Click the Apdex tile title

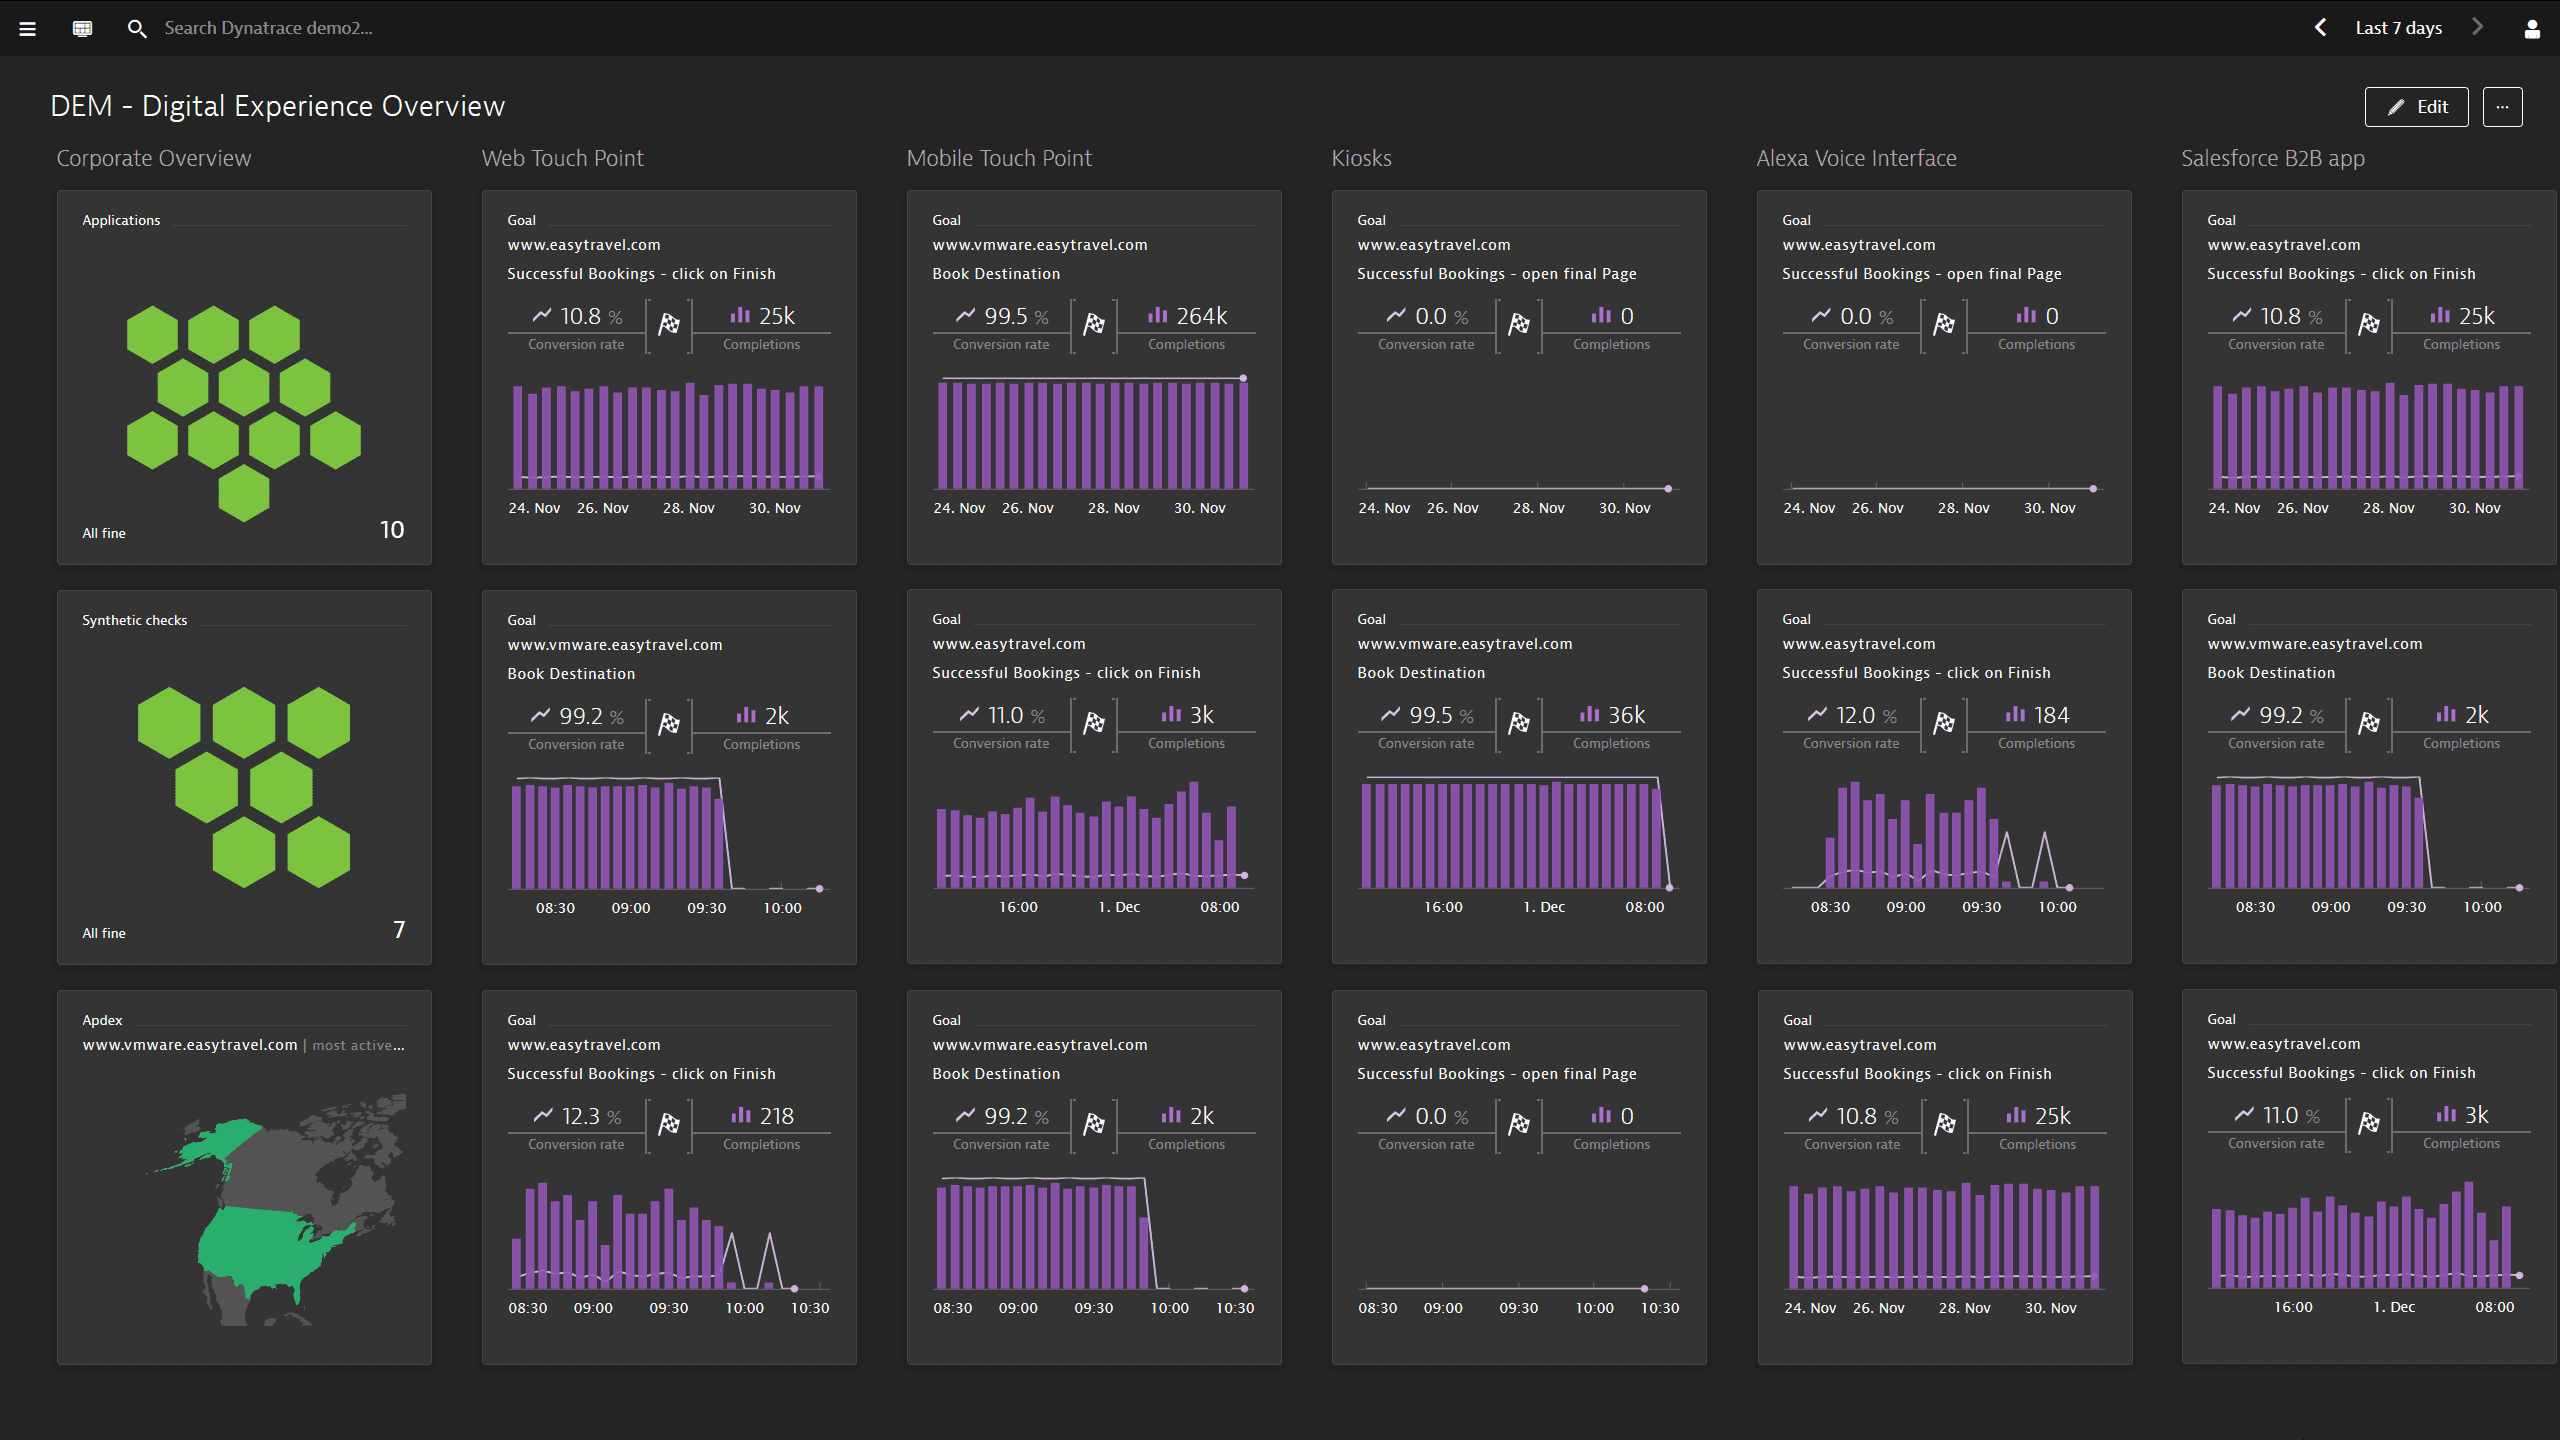pos(102,1020)
